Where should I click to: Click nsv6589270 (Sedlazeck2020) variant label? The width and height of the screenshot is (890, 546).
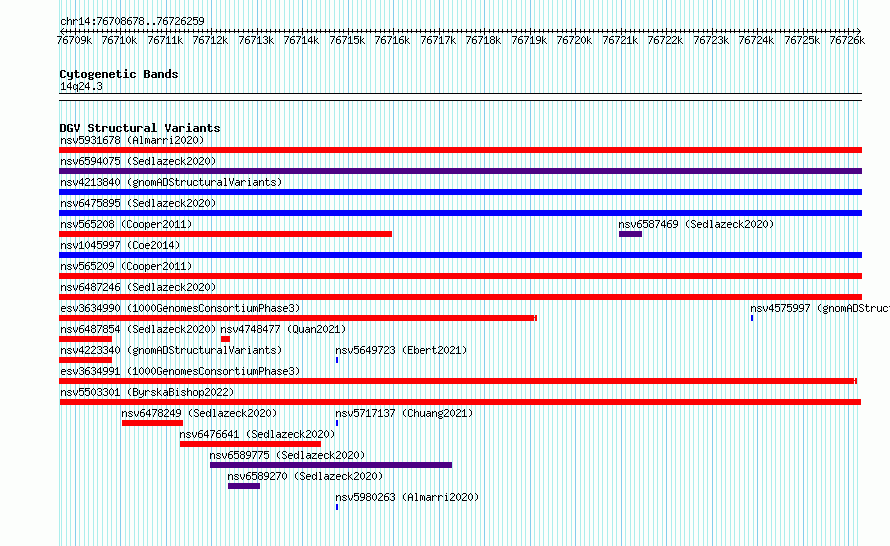click(305, 476)
